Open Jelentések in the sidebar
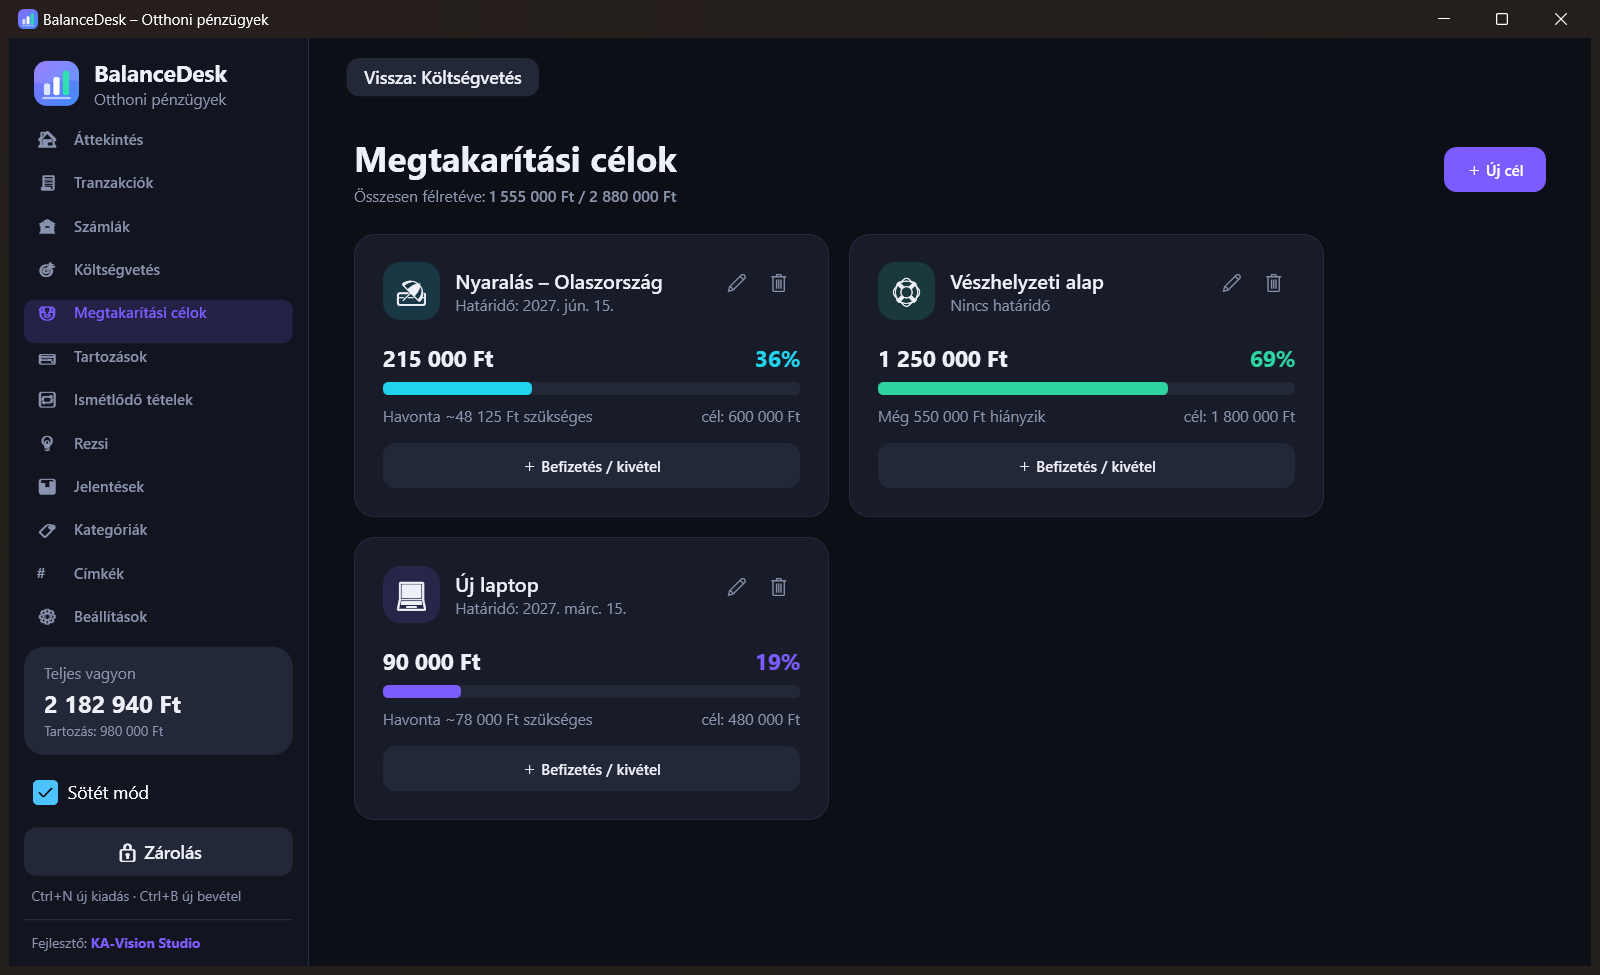This screenshot has width=1600, height=975. [x=158, y=487]
